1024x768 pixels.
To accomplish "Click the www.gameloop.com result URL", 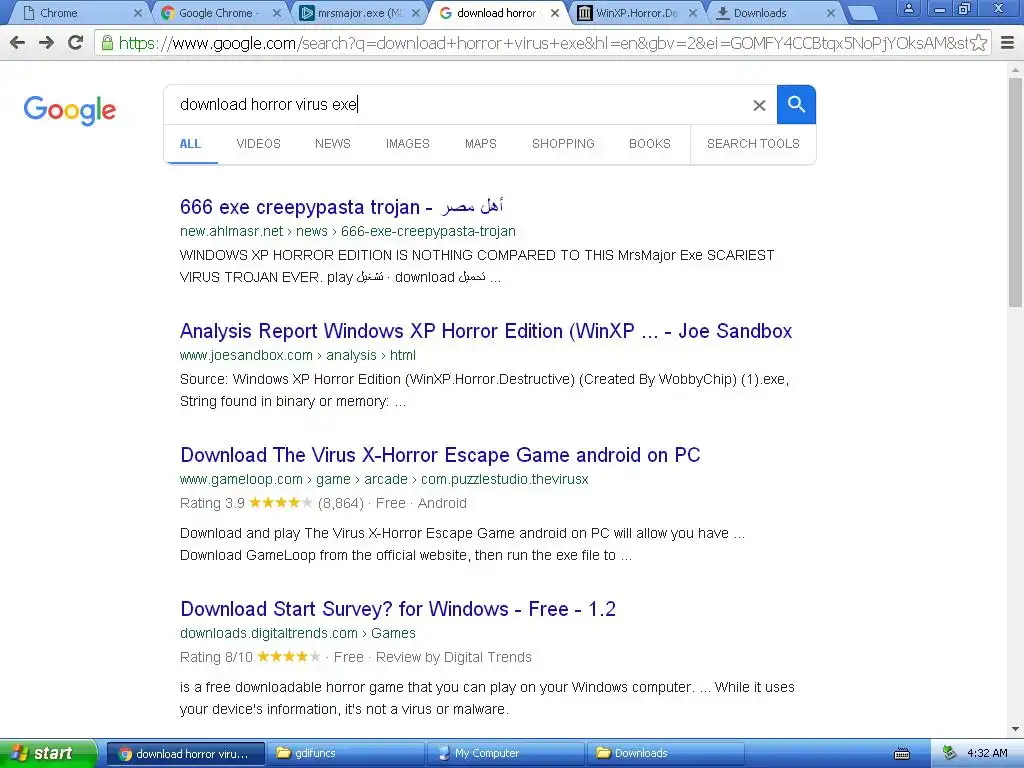I will tap(384, 479).
